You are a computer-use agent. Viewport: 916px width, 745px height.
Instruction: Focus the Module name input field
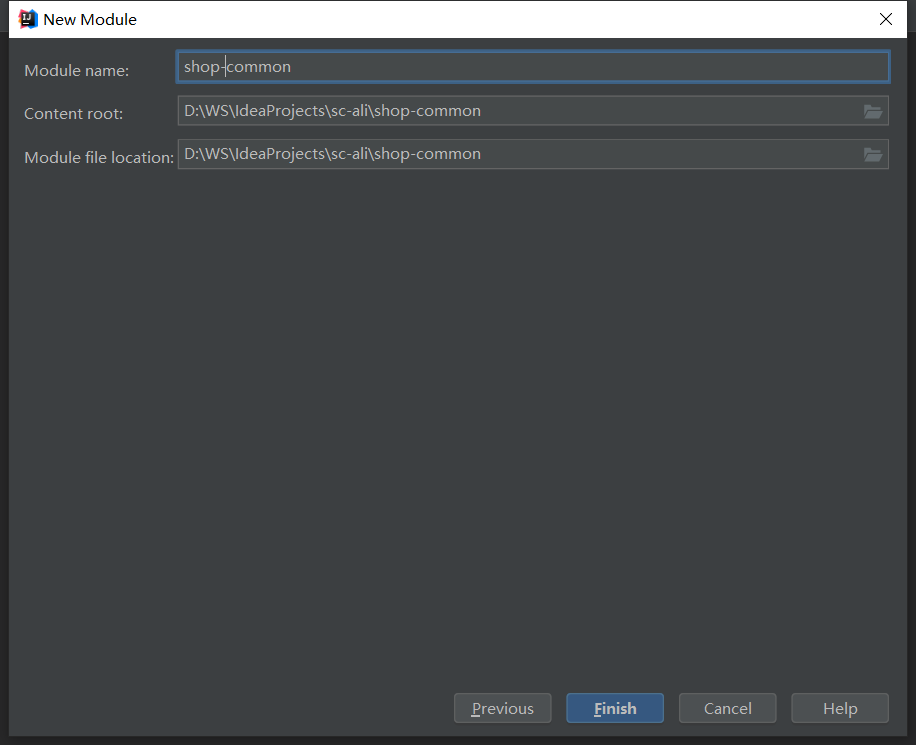533,67
